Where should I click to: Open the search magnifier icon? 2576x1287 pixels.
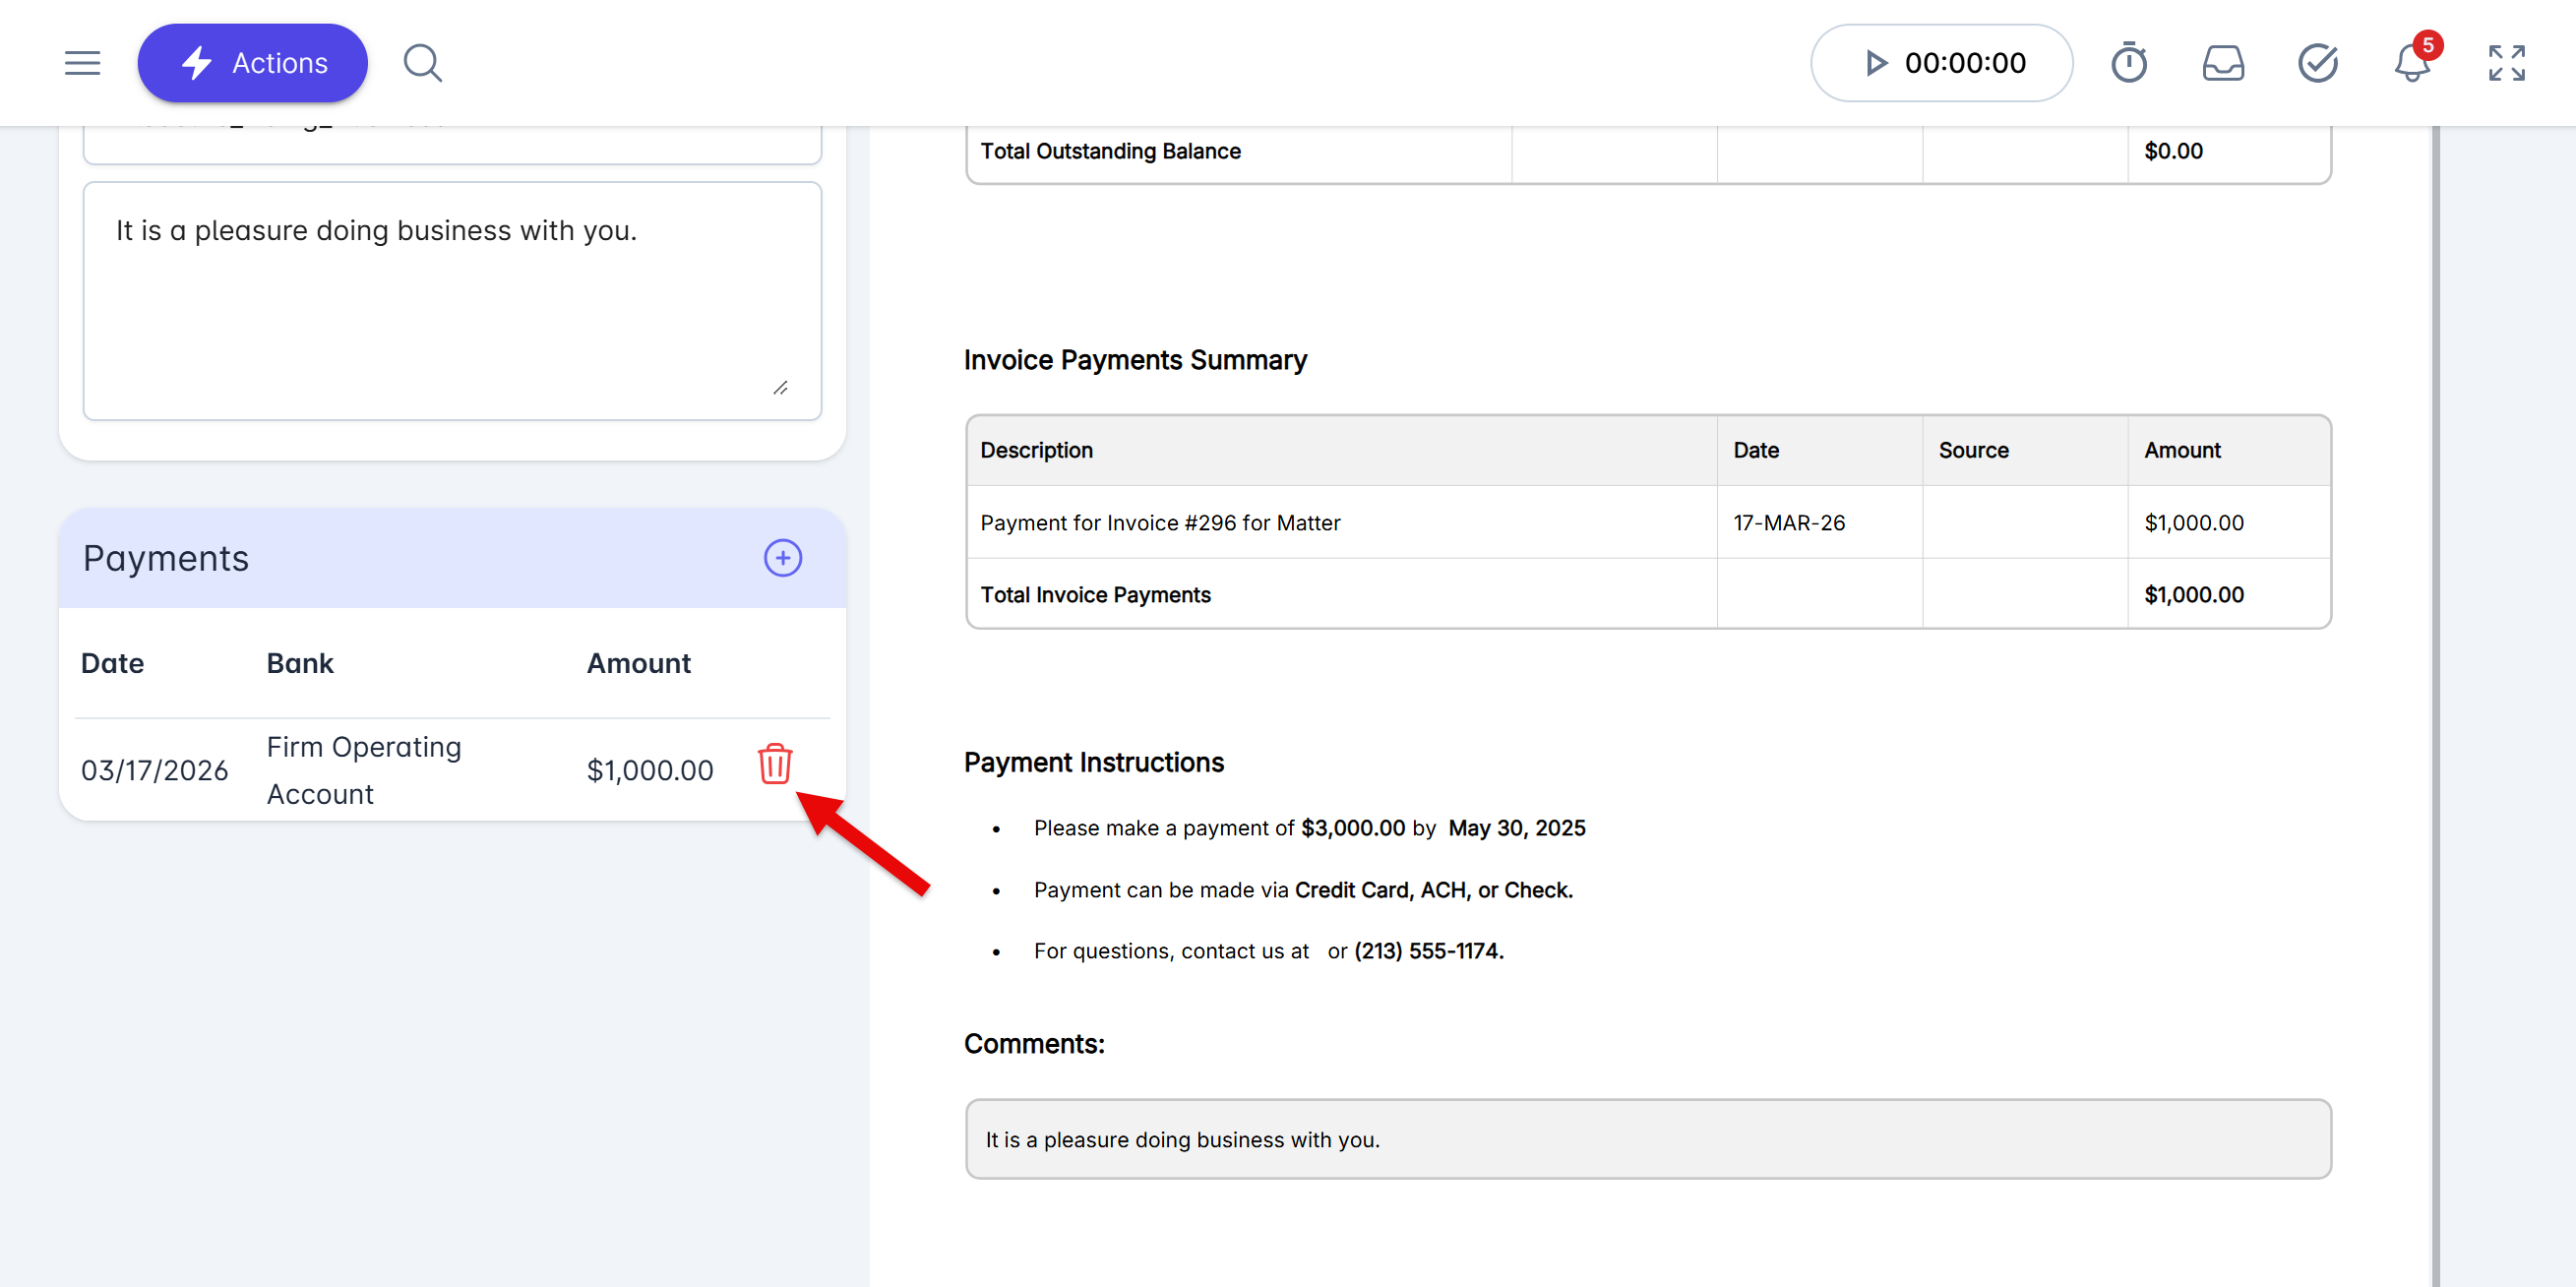tap(422, 63)
